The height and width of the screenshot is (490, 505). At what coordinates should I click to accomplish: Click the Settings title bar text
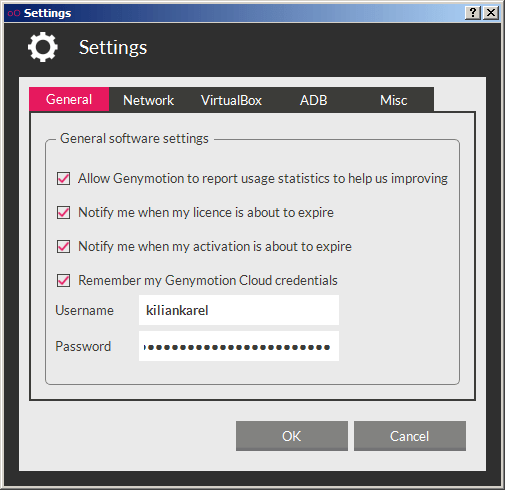click(x=47, y=13)
